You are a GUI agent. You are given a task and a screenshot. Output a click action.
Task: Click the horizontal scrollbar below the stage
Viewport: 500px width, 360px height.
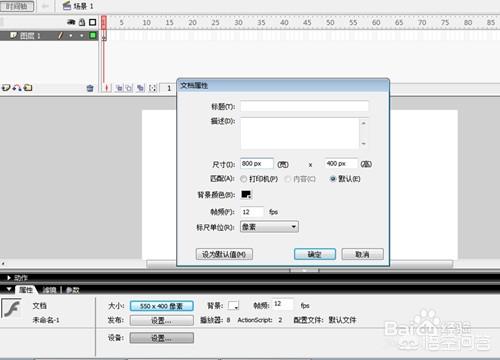pyautogui.click(x=299, y=264)
